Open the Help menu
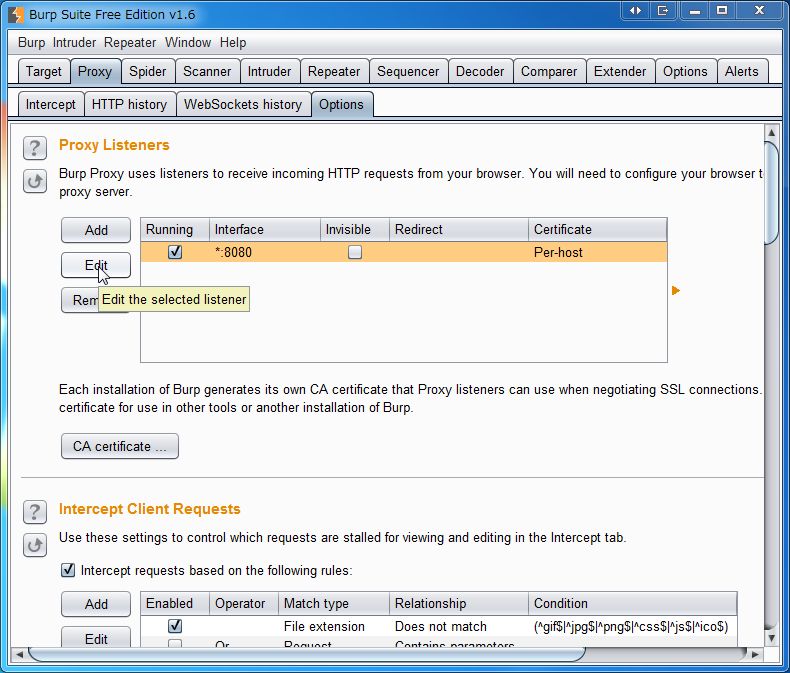 [x=233, y=43]
